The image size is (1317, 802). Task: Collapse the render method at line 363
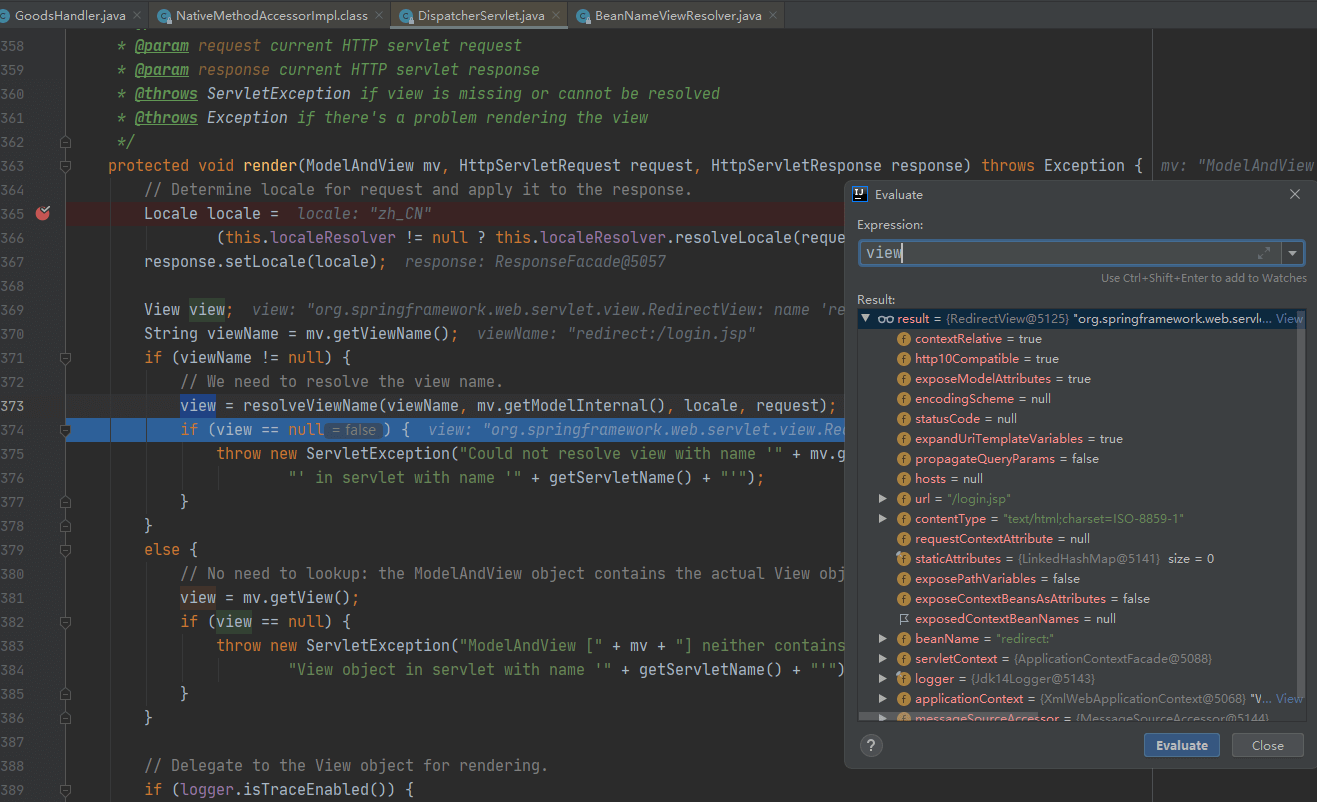click(x=66, y=165)
